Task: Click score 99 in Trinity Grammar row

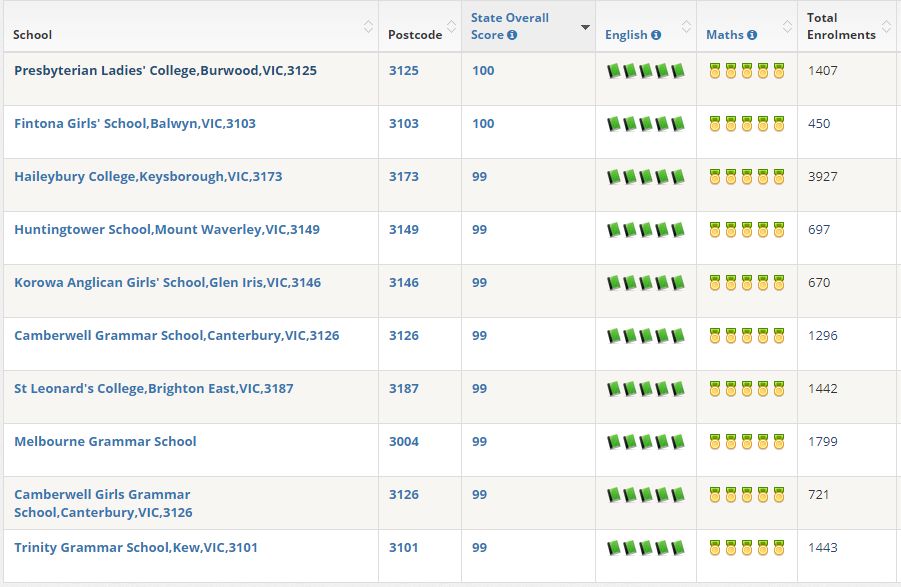Action: click(479, 547)
